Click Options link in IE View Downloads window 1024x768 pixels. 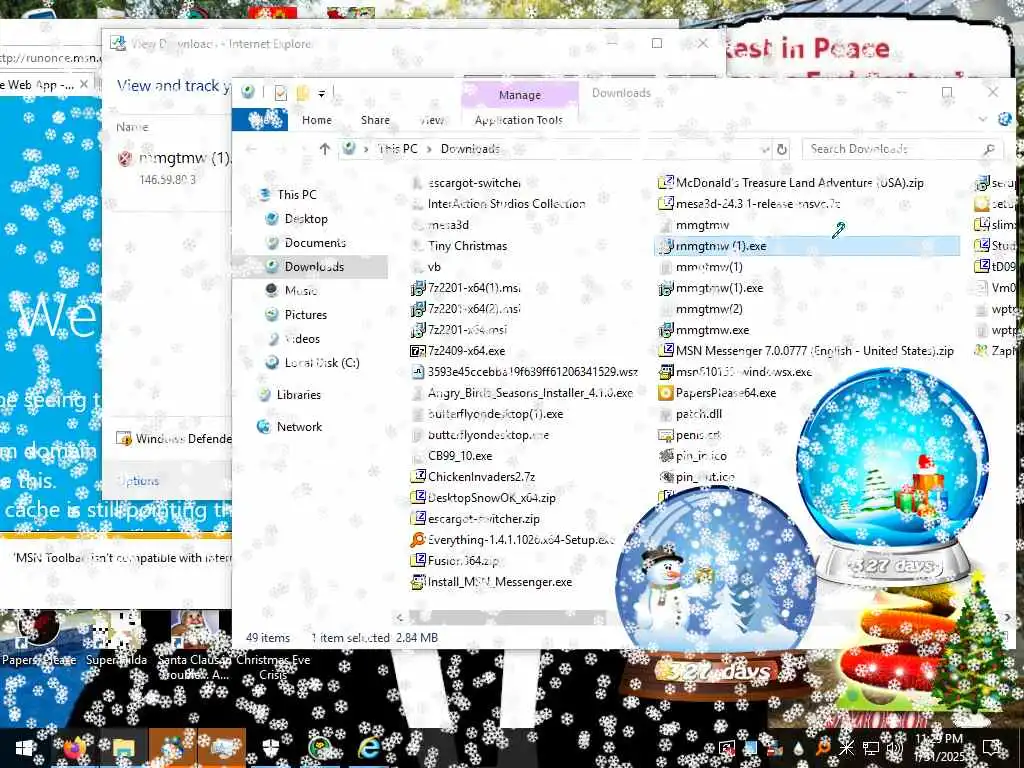138,481
